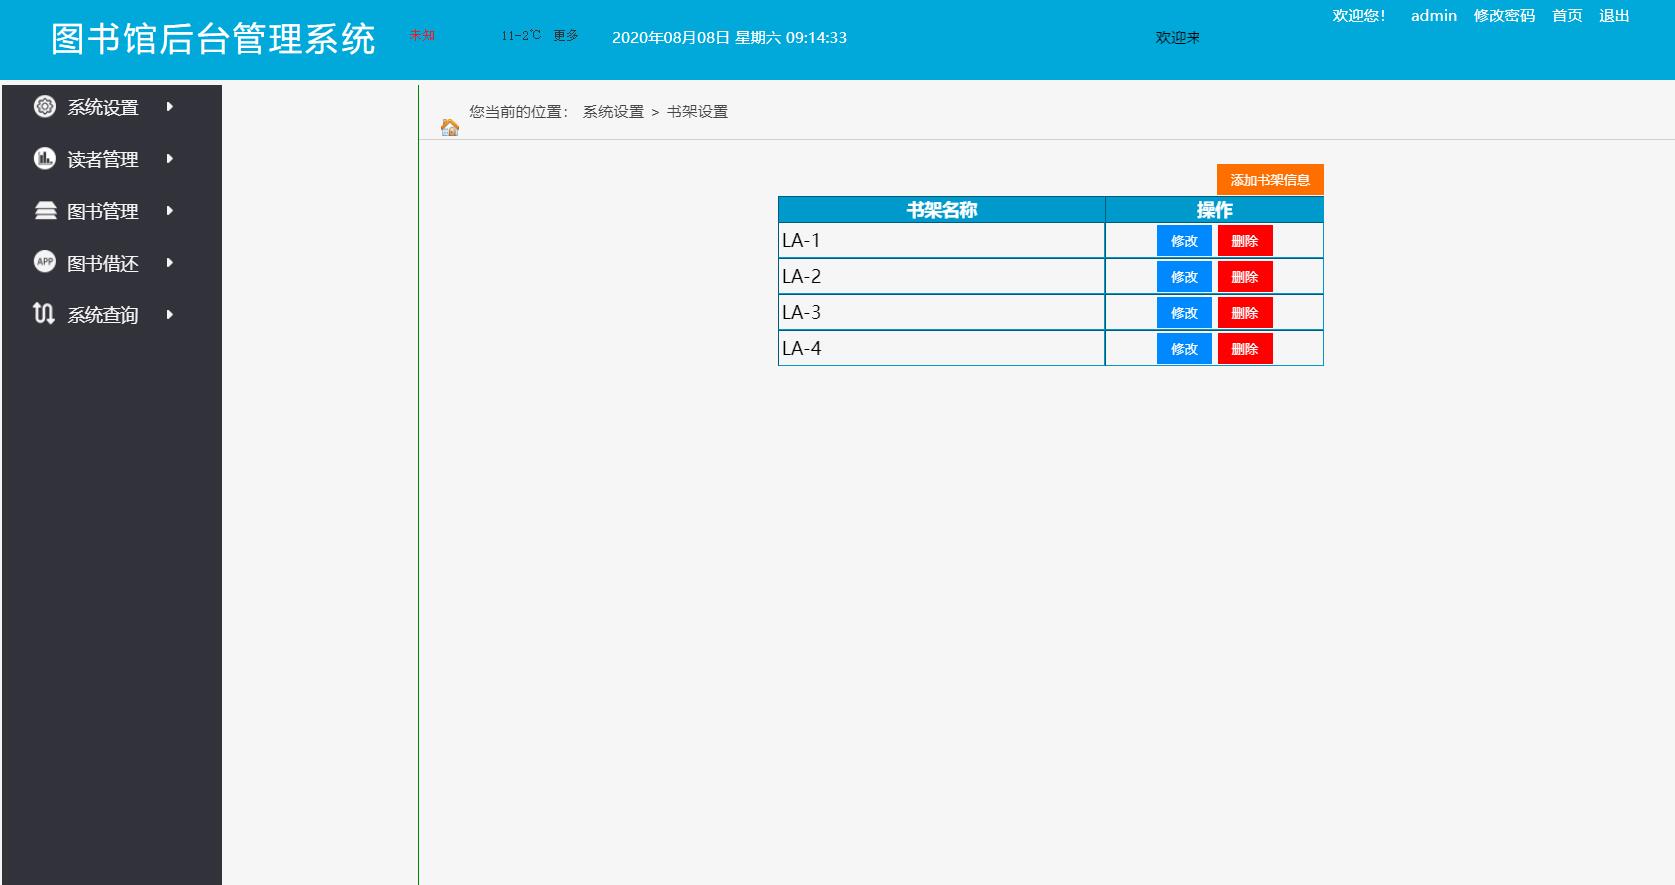
Task: Delete shelf LA-4 with red 删除
Action: tap(1245, 349)
